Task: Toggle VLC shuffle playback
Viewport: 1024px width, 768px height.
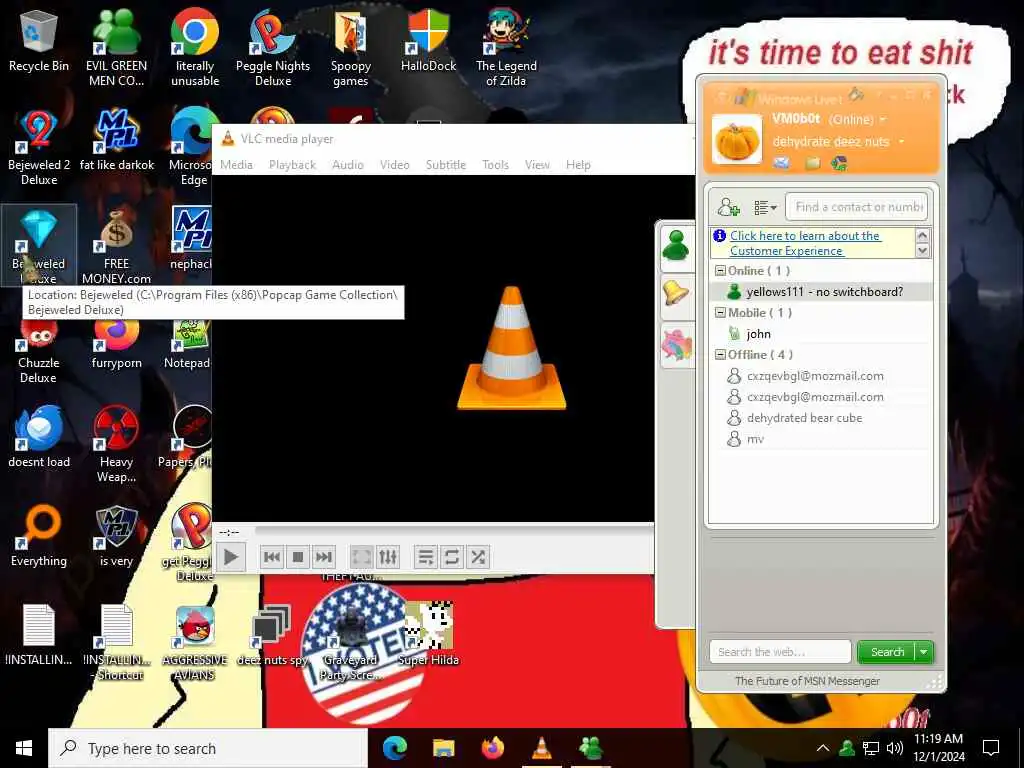Action: point(478,557)
